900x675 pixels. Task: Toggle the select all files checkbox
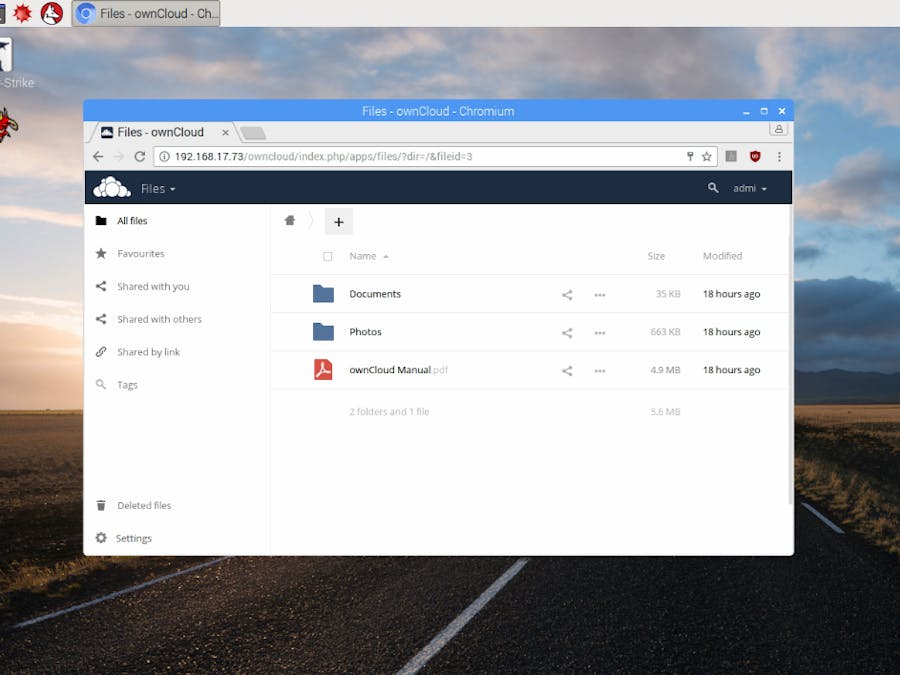pyautogui.click(x=328, y=256)
